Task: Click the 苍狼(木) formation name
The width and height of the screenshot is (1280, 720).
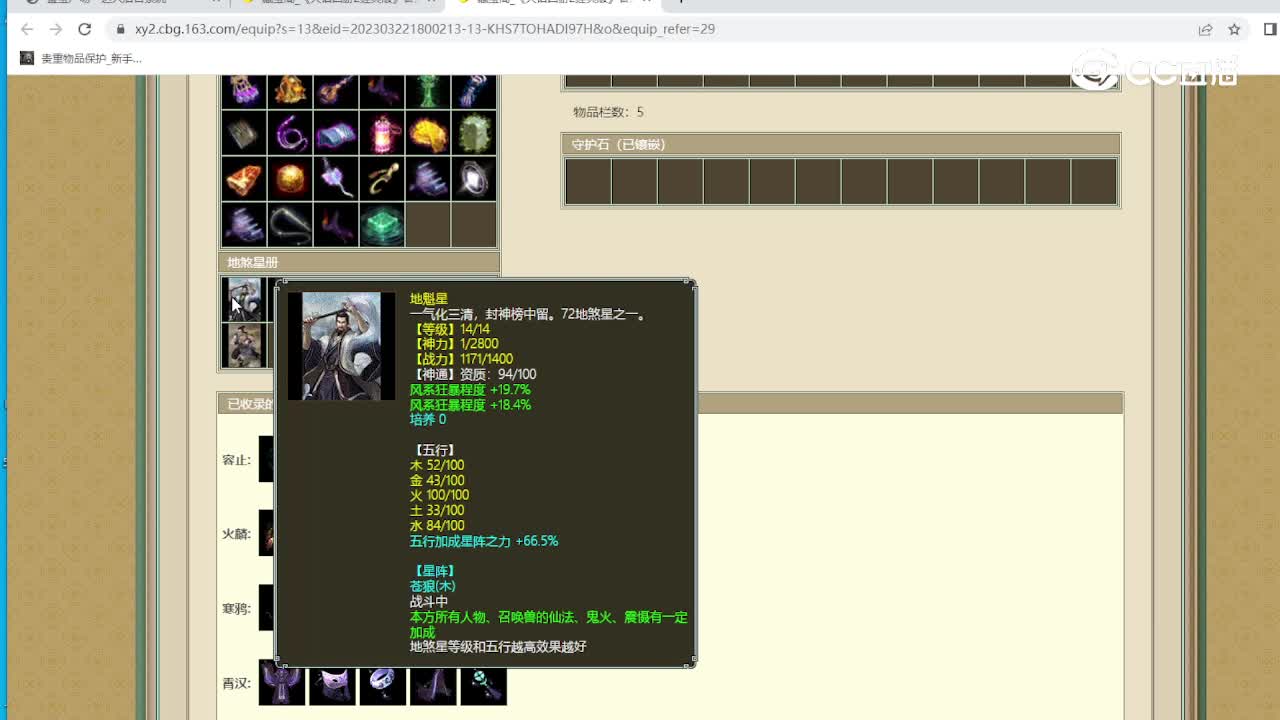Action: point(433,586)
